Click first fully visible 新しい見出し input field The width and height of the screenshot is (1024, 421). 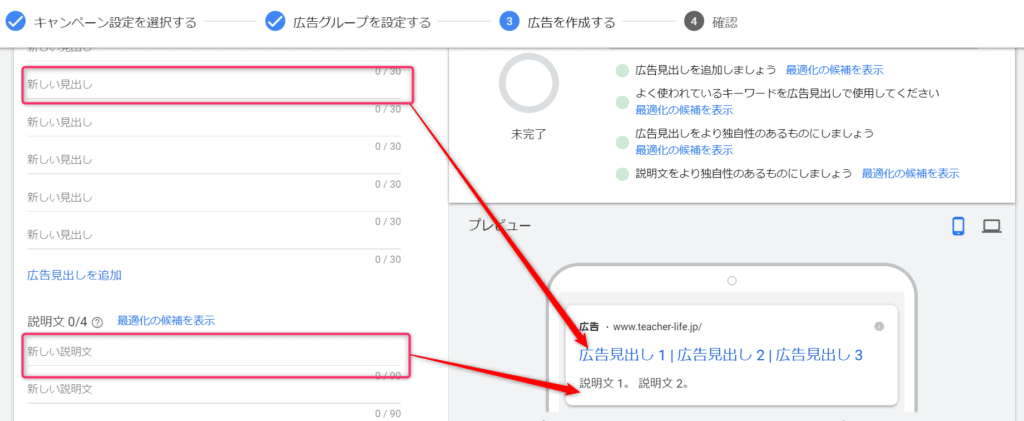(x=214, y=85)
